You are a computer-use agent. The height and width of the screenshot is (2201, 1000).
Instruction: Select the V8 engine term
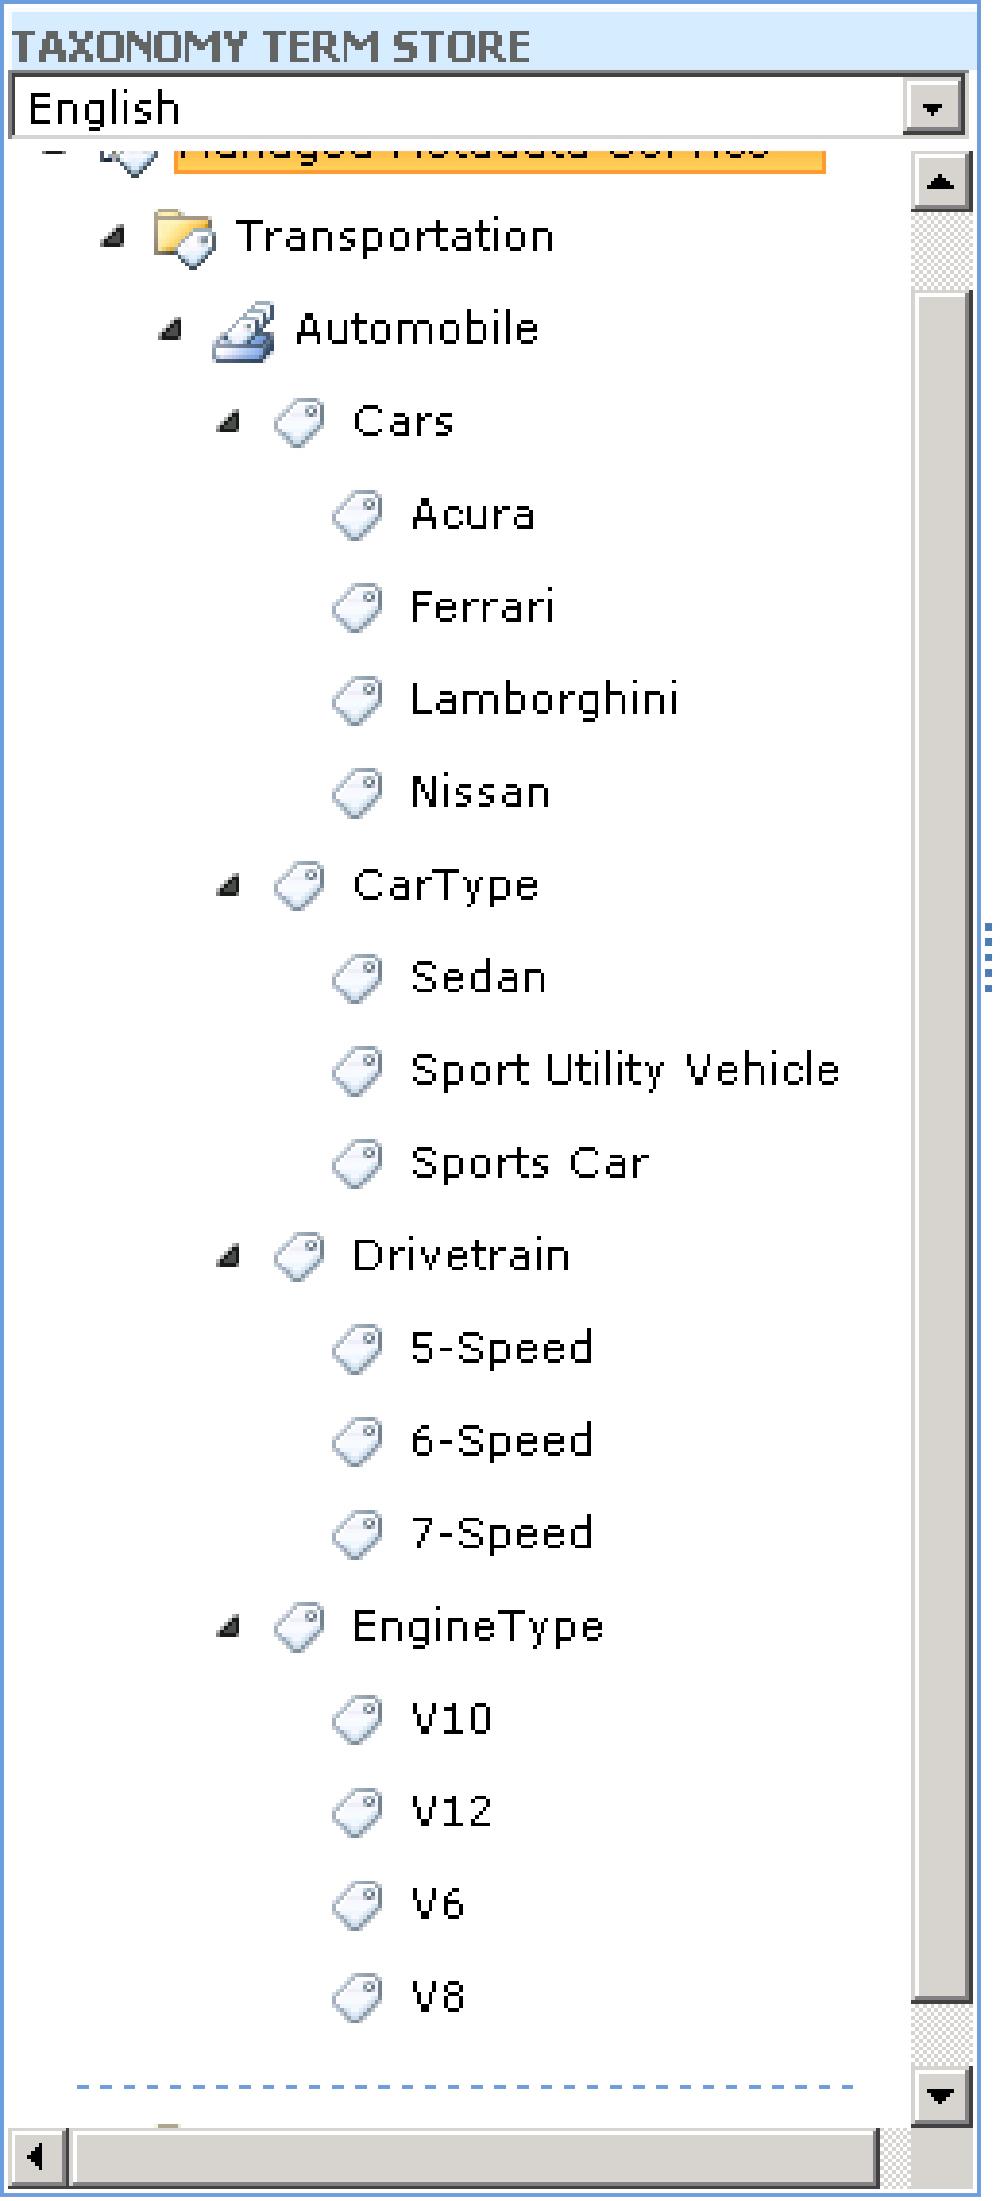coord(438,1997)
